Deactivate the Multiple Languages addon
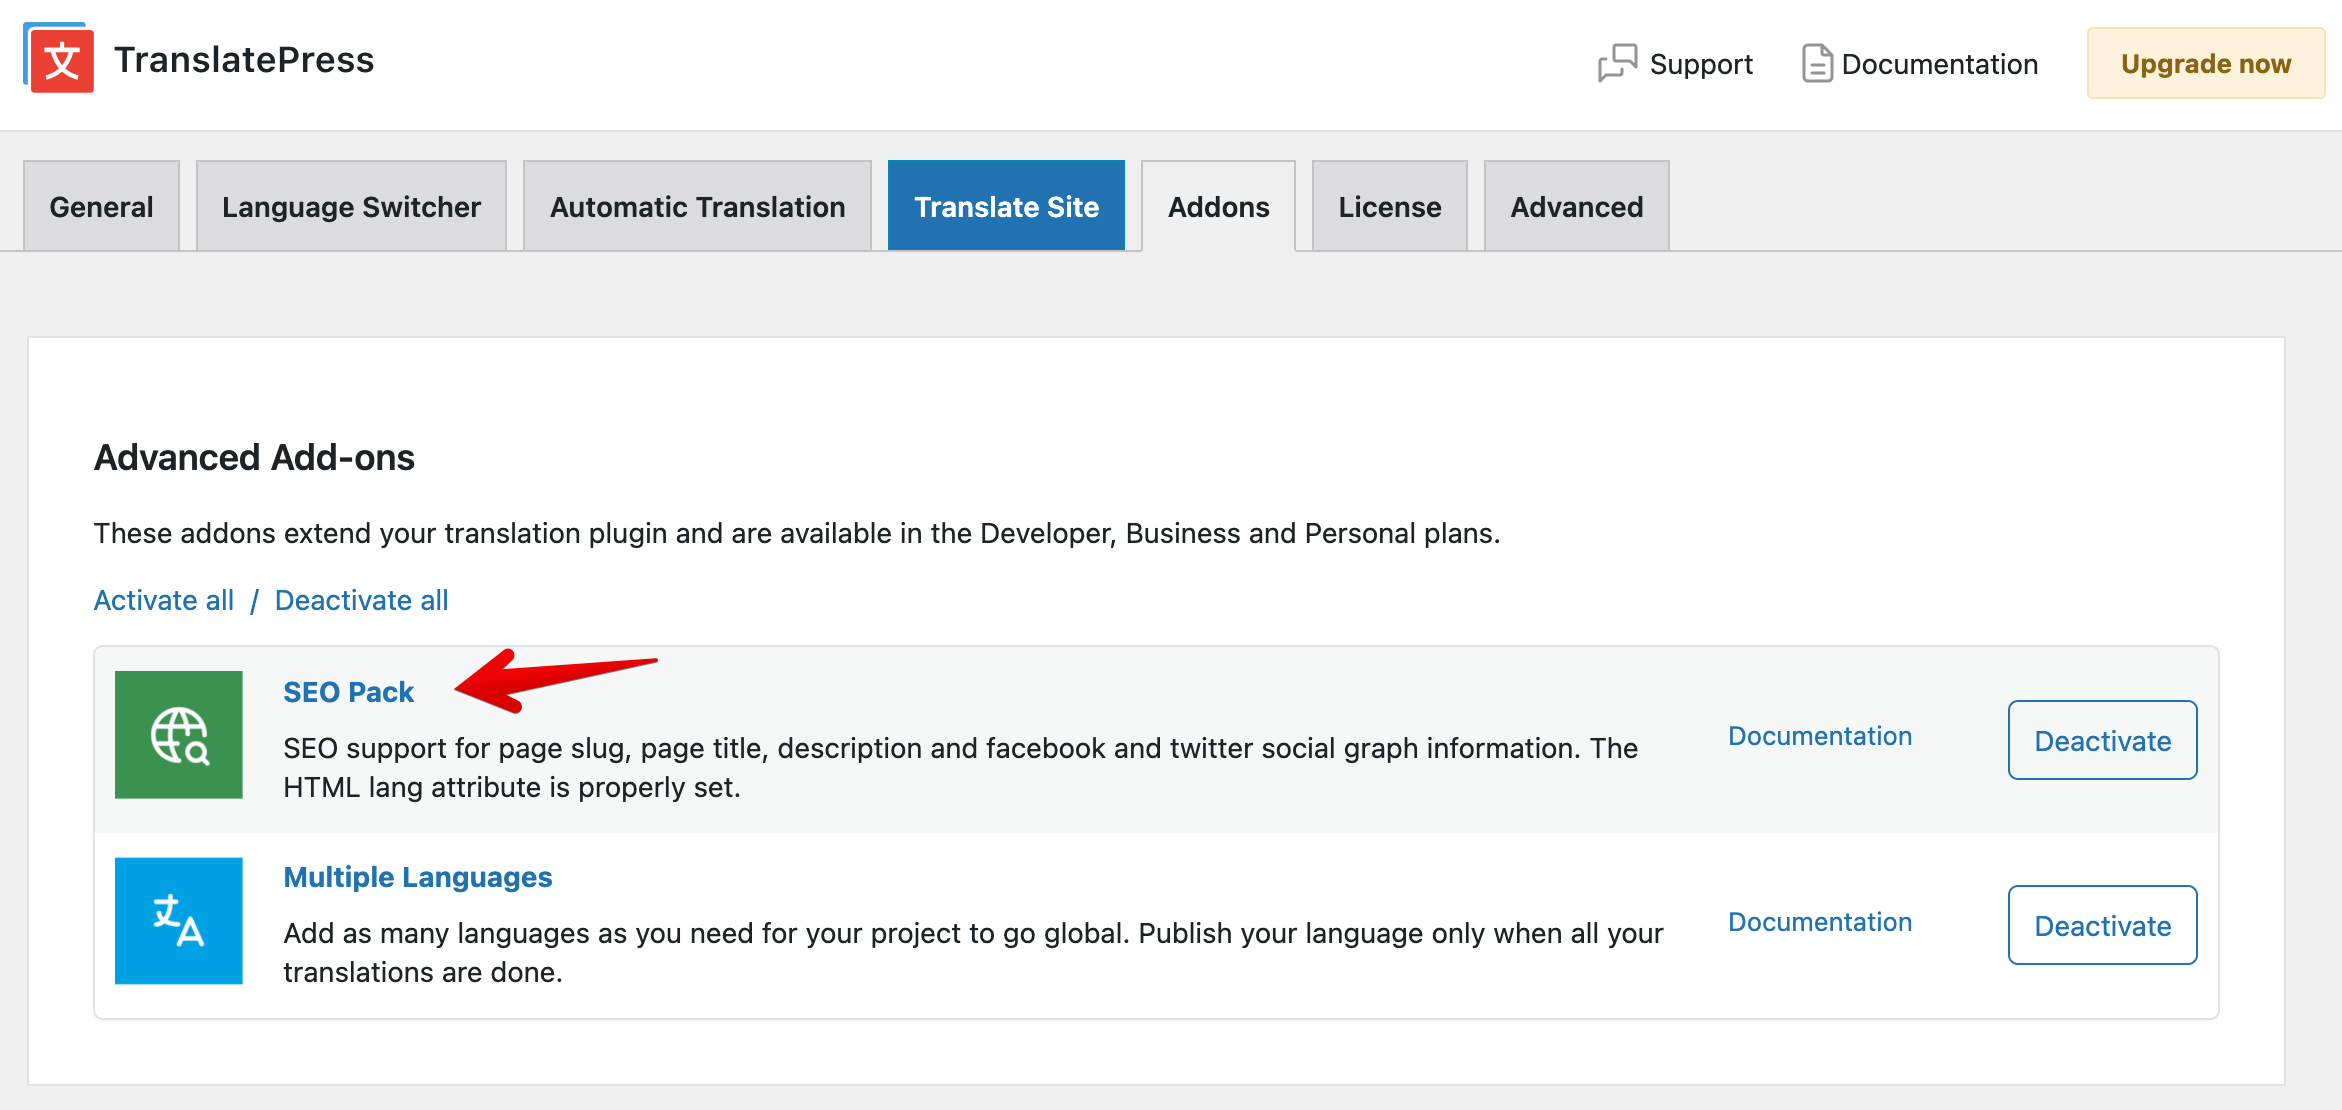2342x1110 pixels. point(2102,925)
